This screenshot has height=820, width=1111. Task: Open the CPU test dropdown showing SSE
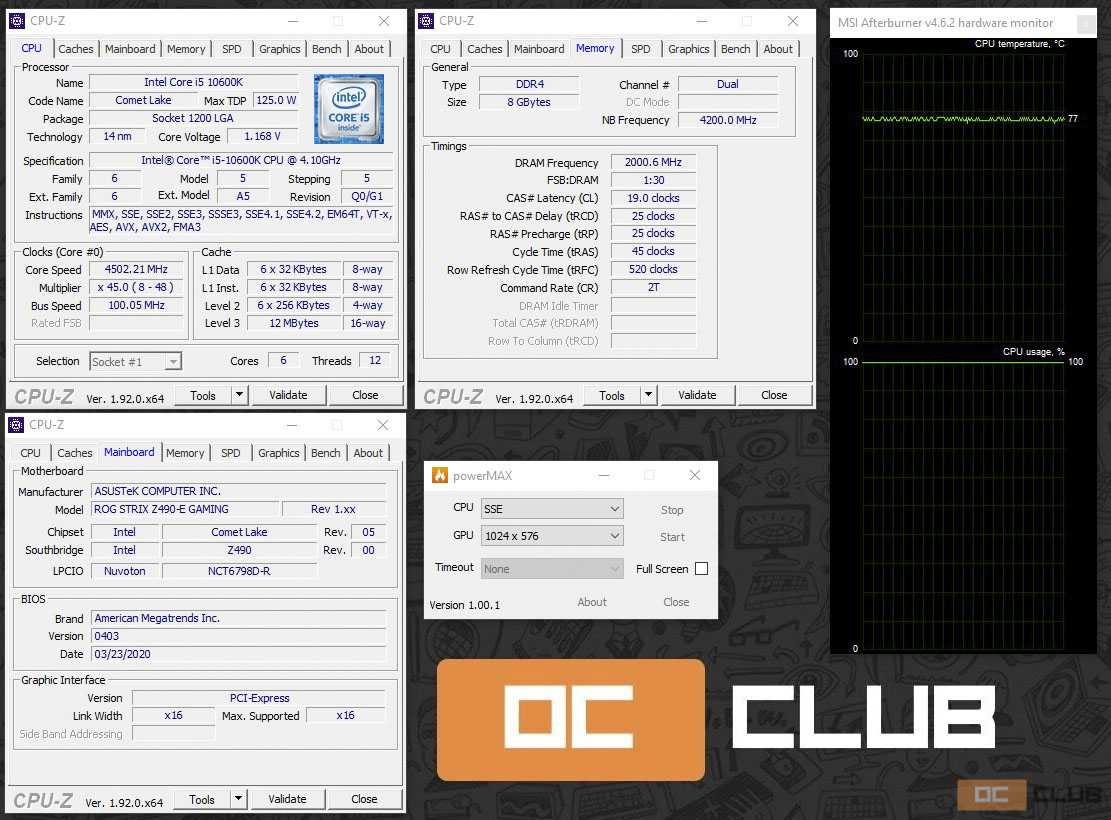point(552,509)
